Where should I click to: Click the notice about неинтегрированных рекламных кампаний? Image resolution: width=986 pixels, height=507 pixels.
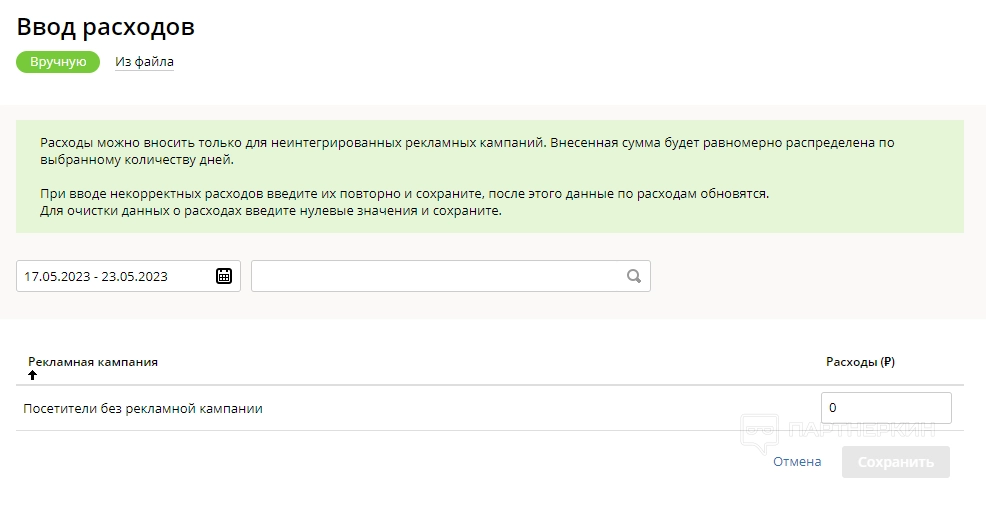point(467,151)
